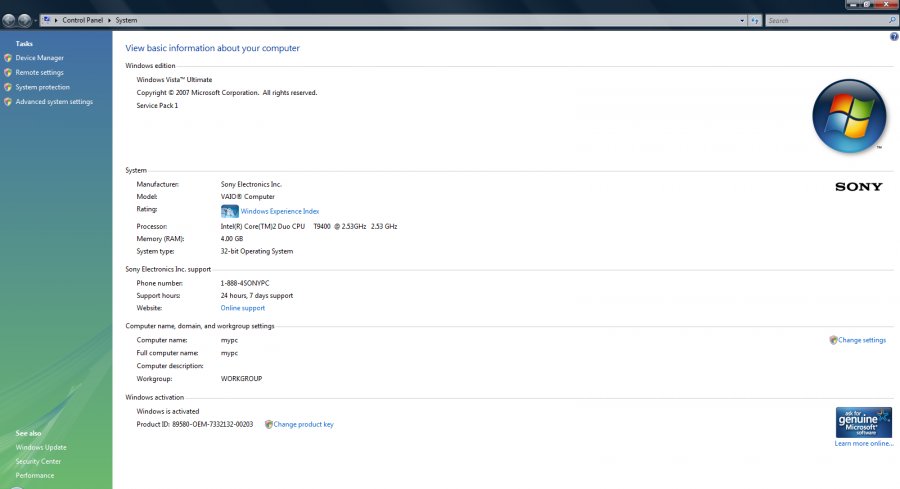900x489 pixels.
Task: Open Security Center under See also
Action: click(x=38, y=461)
